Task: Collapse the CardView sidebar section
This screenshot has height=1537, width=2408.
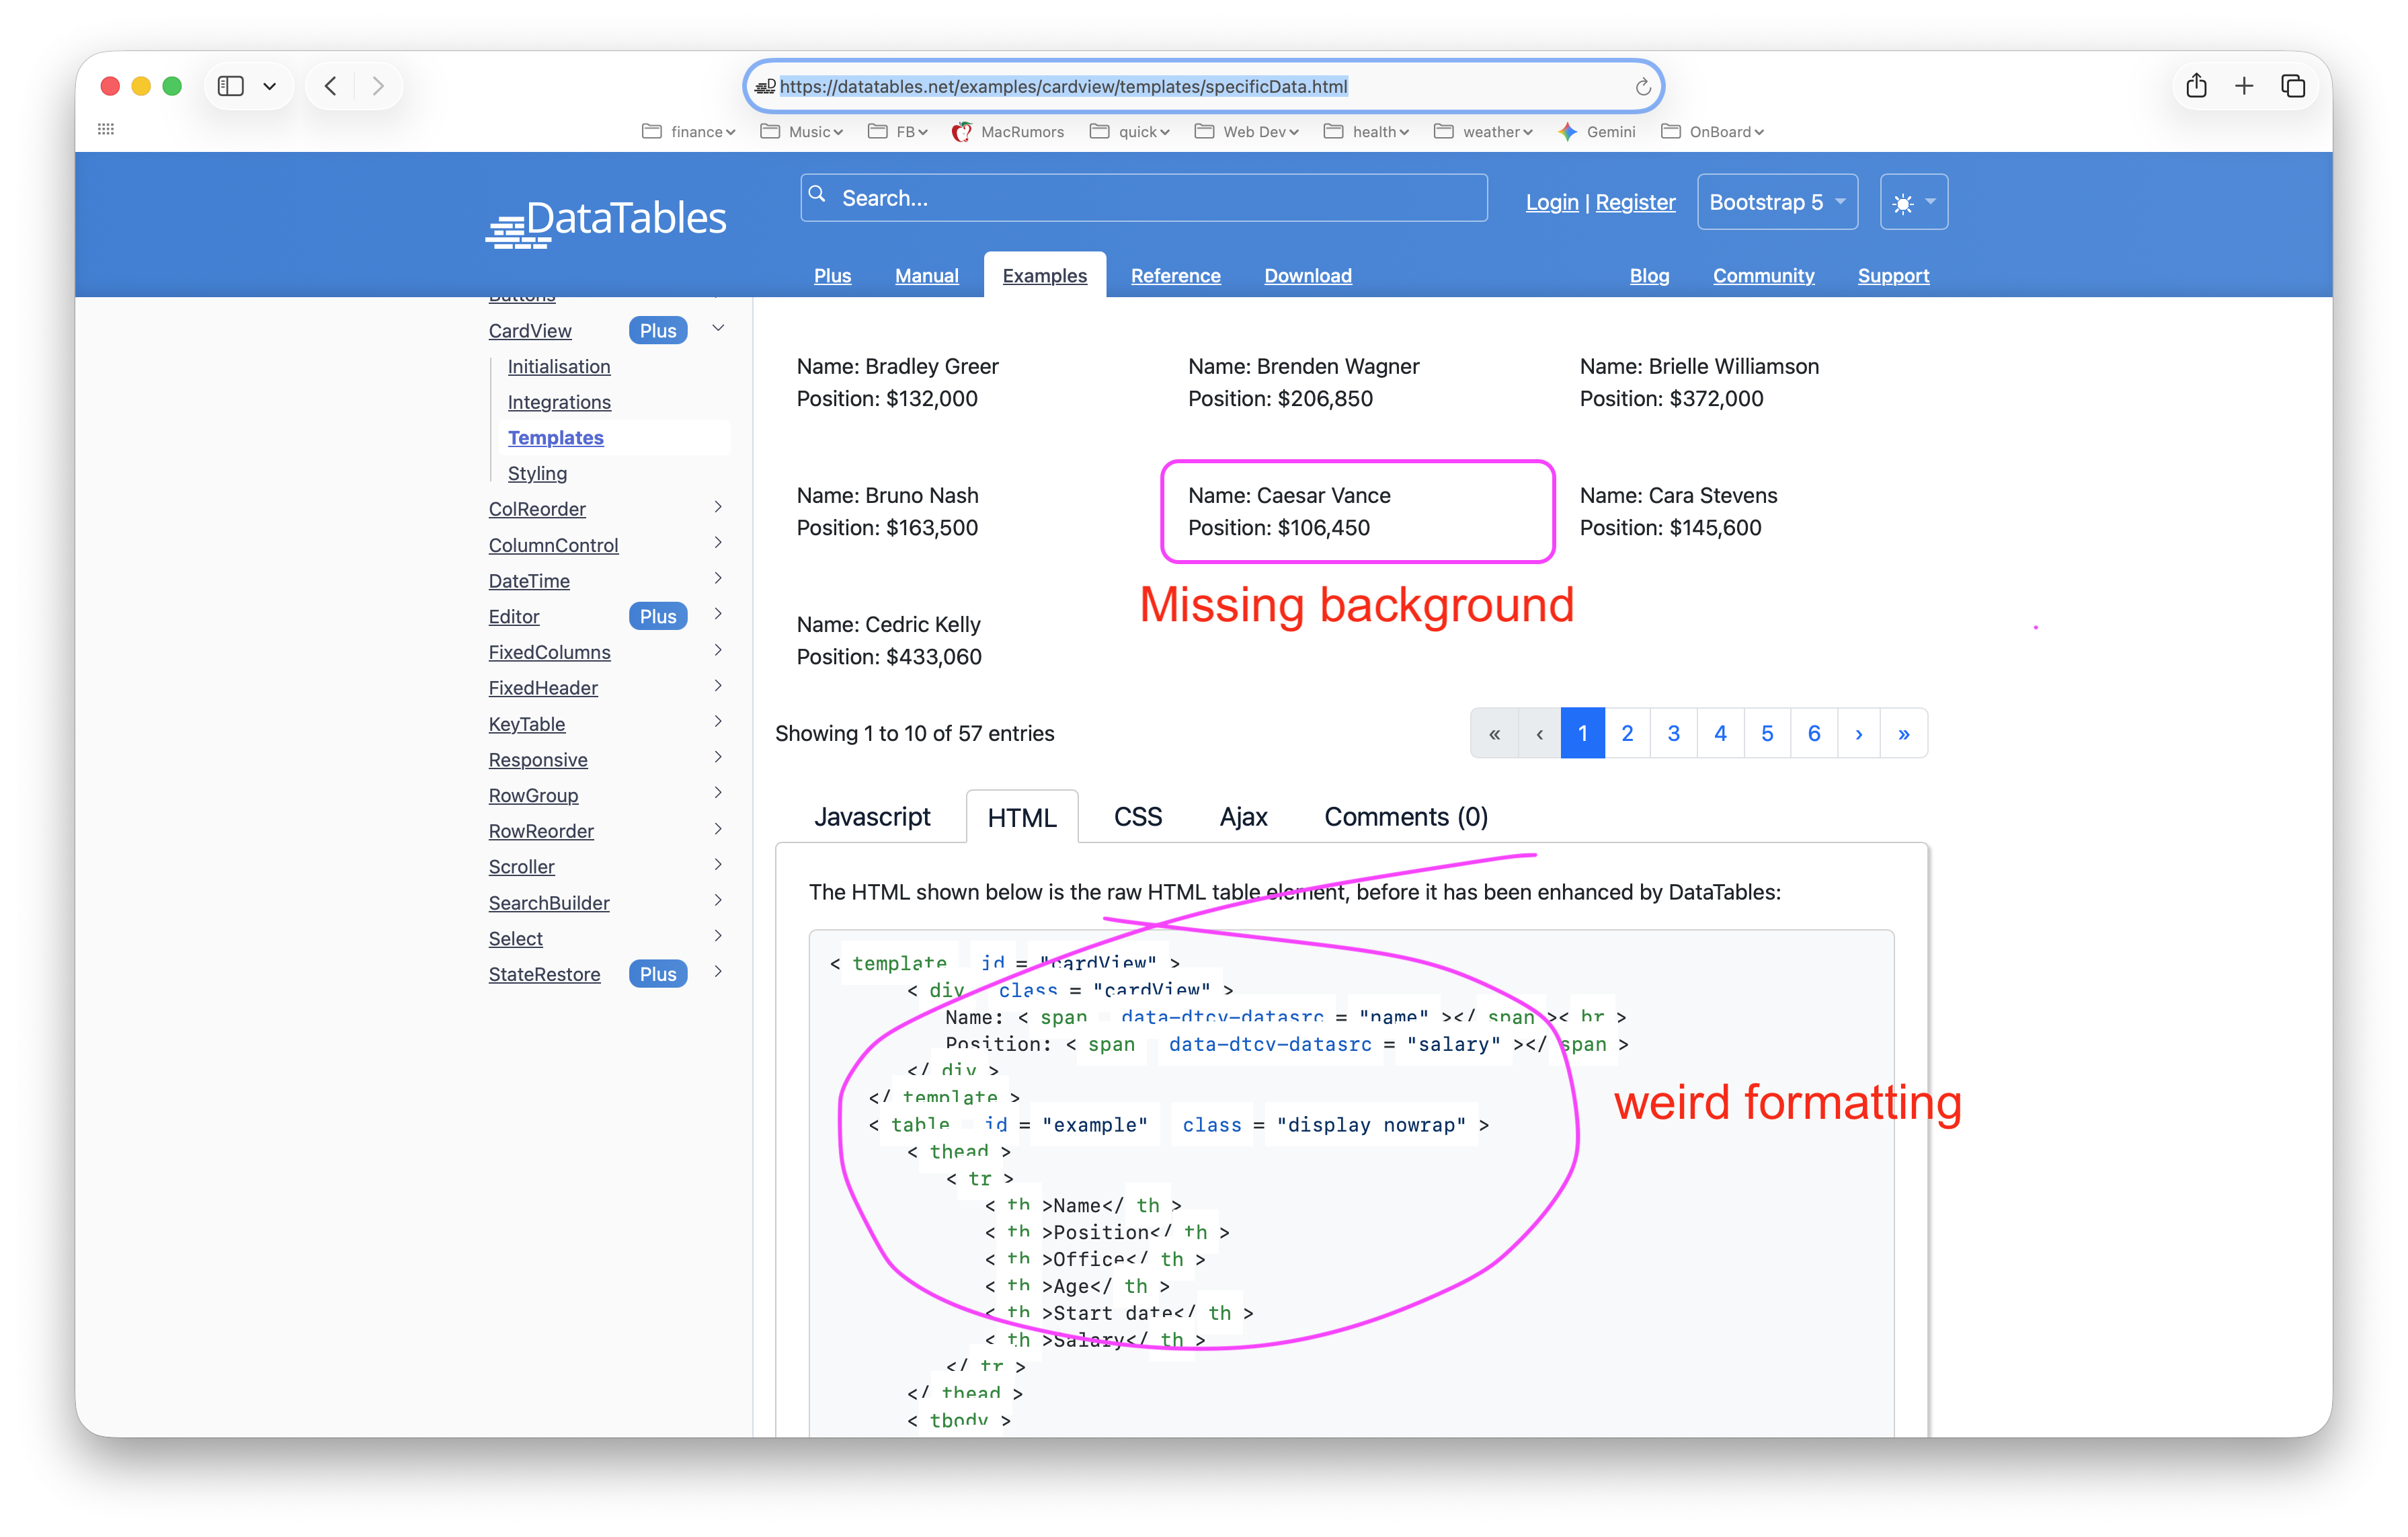Action: (718, 328)
